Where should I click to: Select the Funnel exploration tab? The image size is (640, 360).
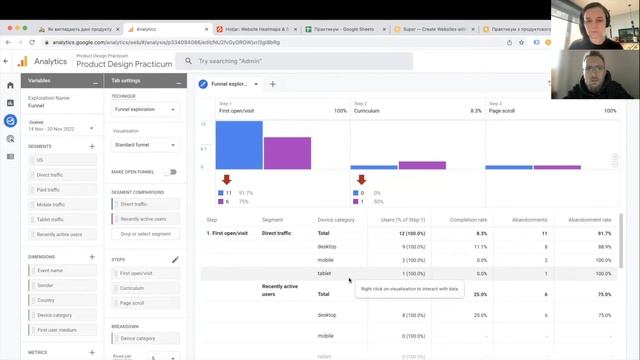pyautogui.click(x=229, y=84)
